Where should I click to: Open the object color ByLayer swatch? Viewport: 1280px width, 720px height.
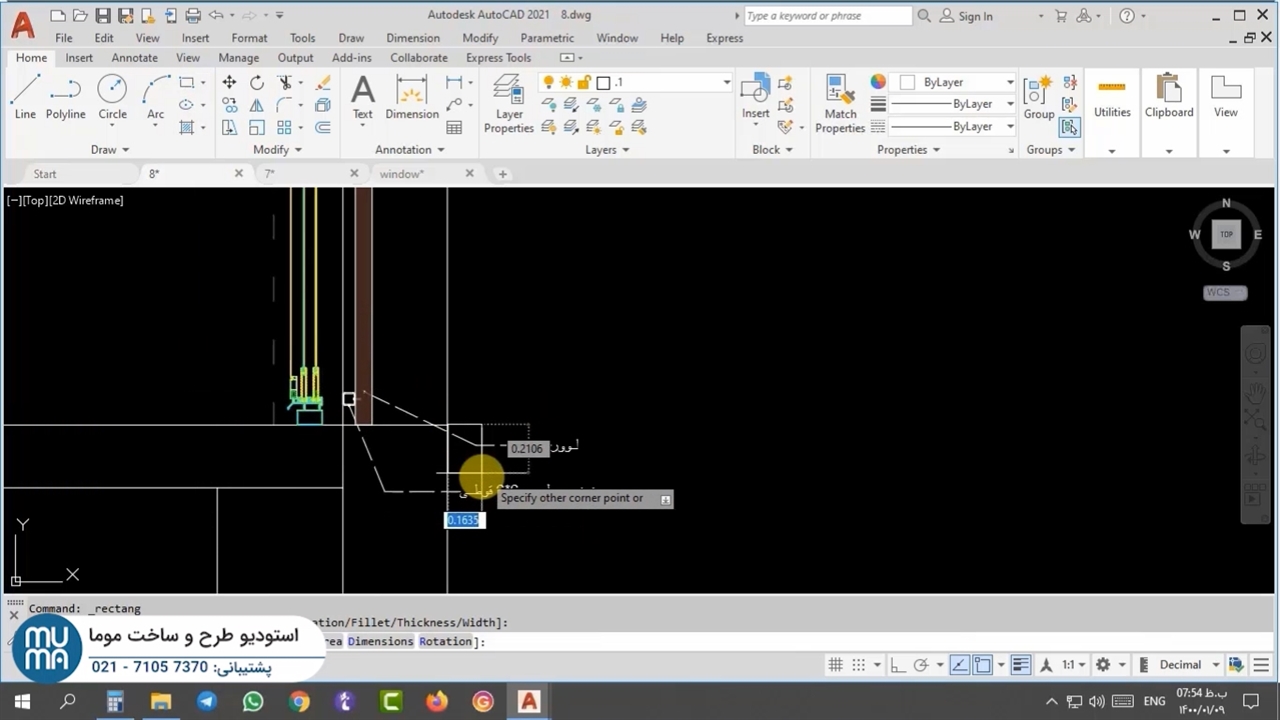pyautogui.click(x=908, y=83)
